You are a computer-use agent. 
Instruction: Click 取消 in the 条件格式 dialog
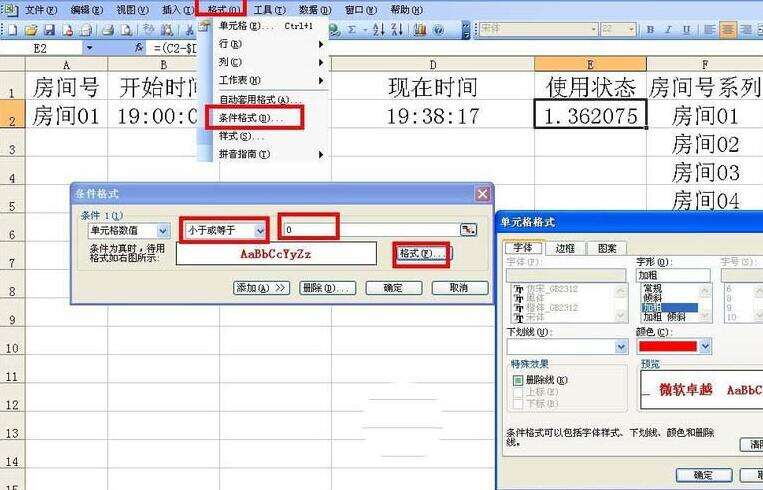(460, 288)
